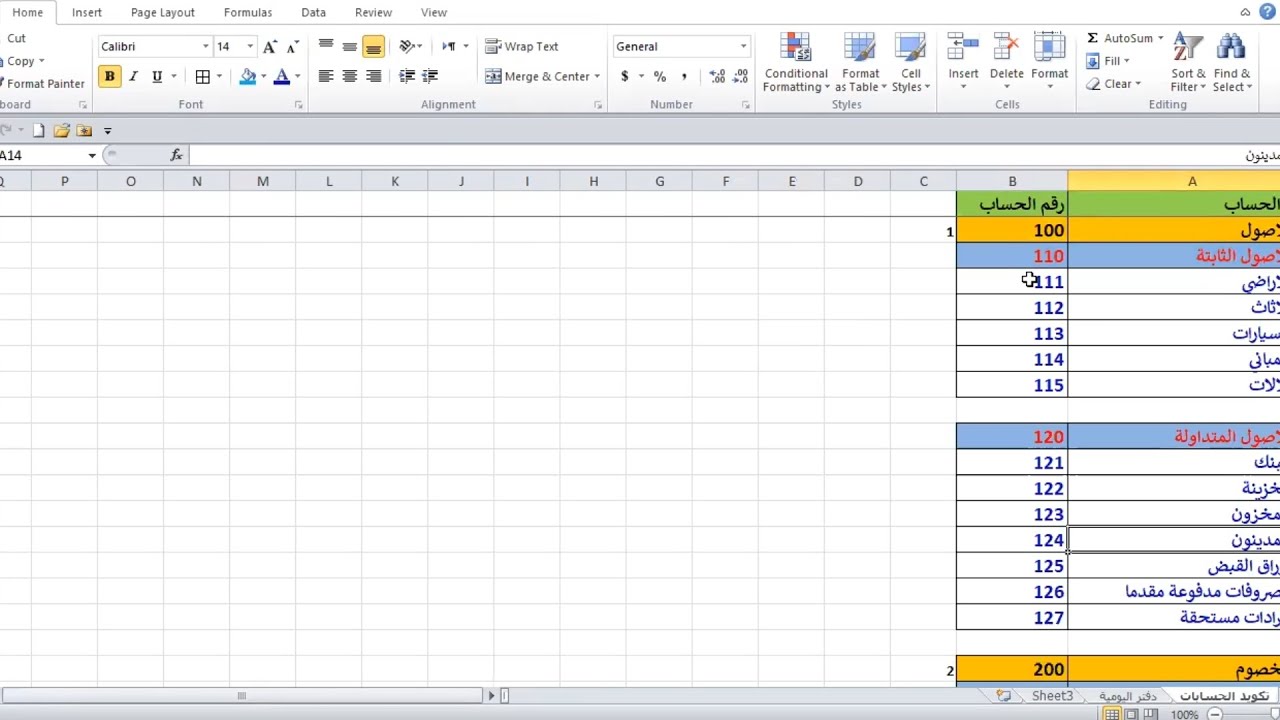Toggle Bold formatting

[109, 77]
